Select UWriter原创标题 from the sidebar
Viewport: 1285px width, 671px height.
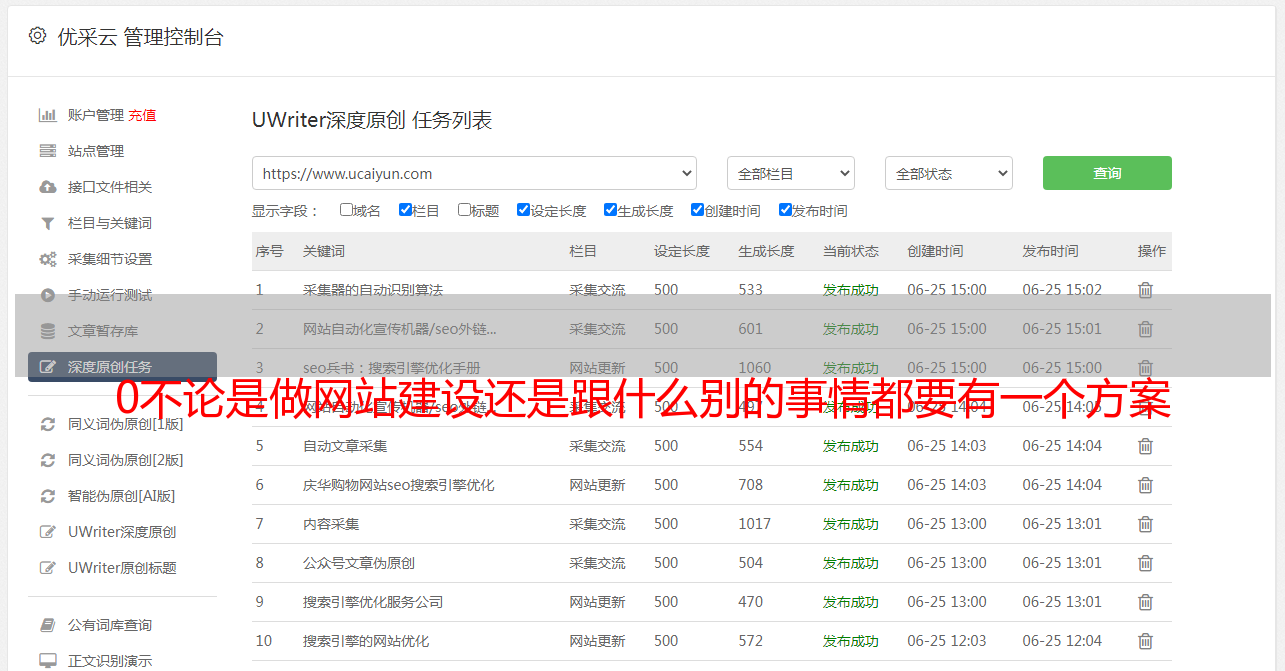pyautogui.click(x=122, y=568)
